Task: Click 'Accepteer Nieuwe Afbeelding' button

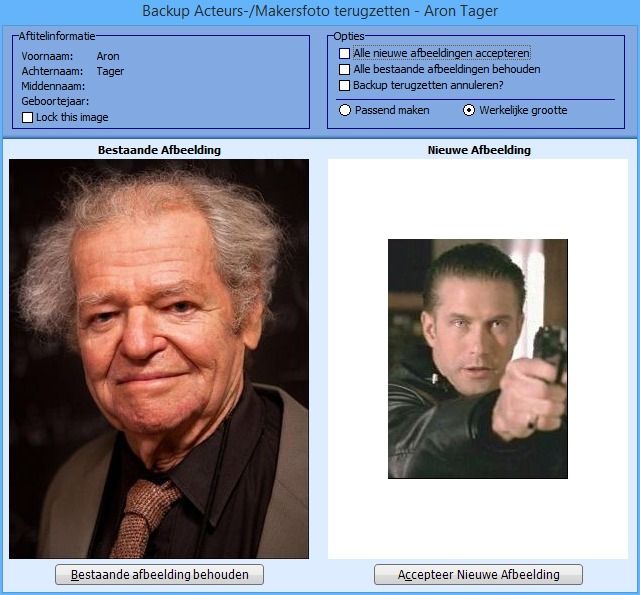Action: coord(478,575)
